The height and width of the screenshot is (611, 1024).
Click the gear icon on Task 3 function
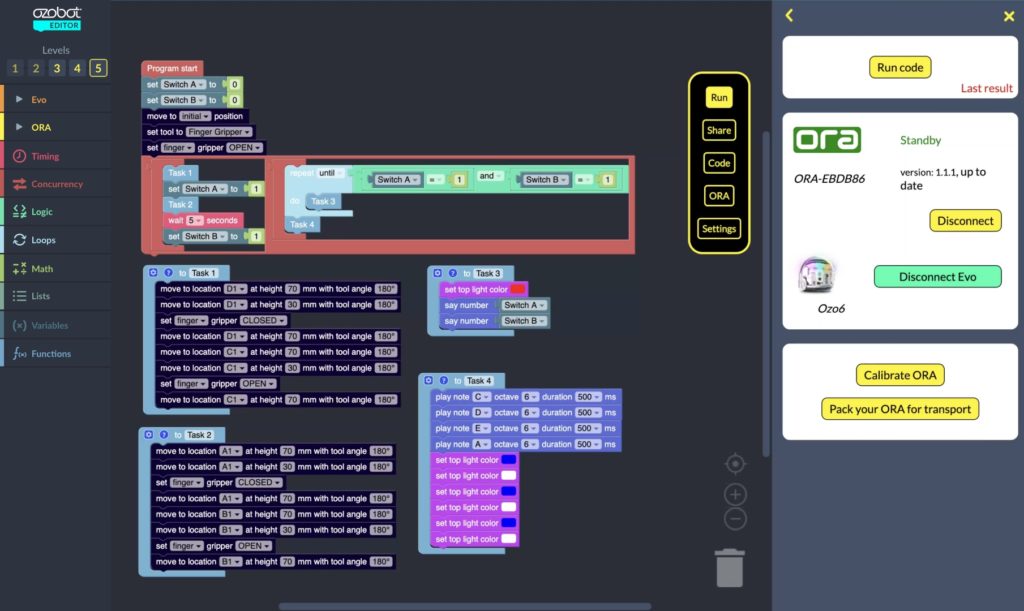tap(438, 273)
